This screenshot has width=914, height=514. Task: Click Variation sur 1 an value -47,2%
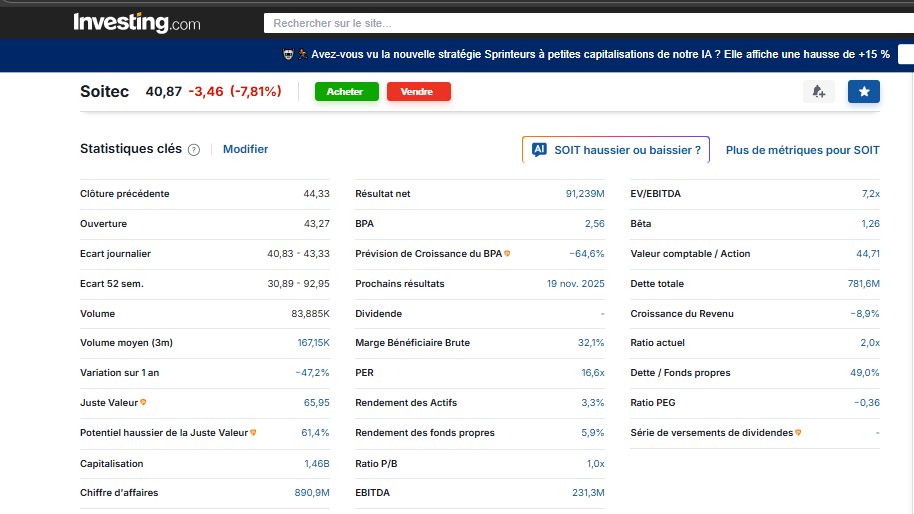[312, 372]
